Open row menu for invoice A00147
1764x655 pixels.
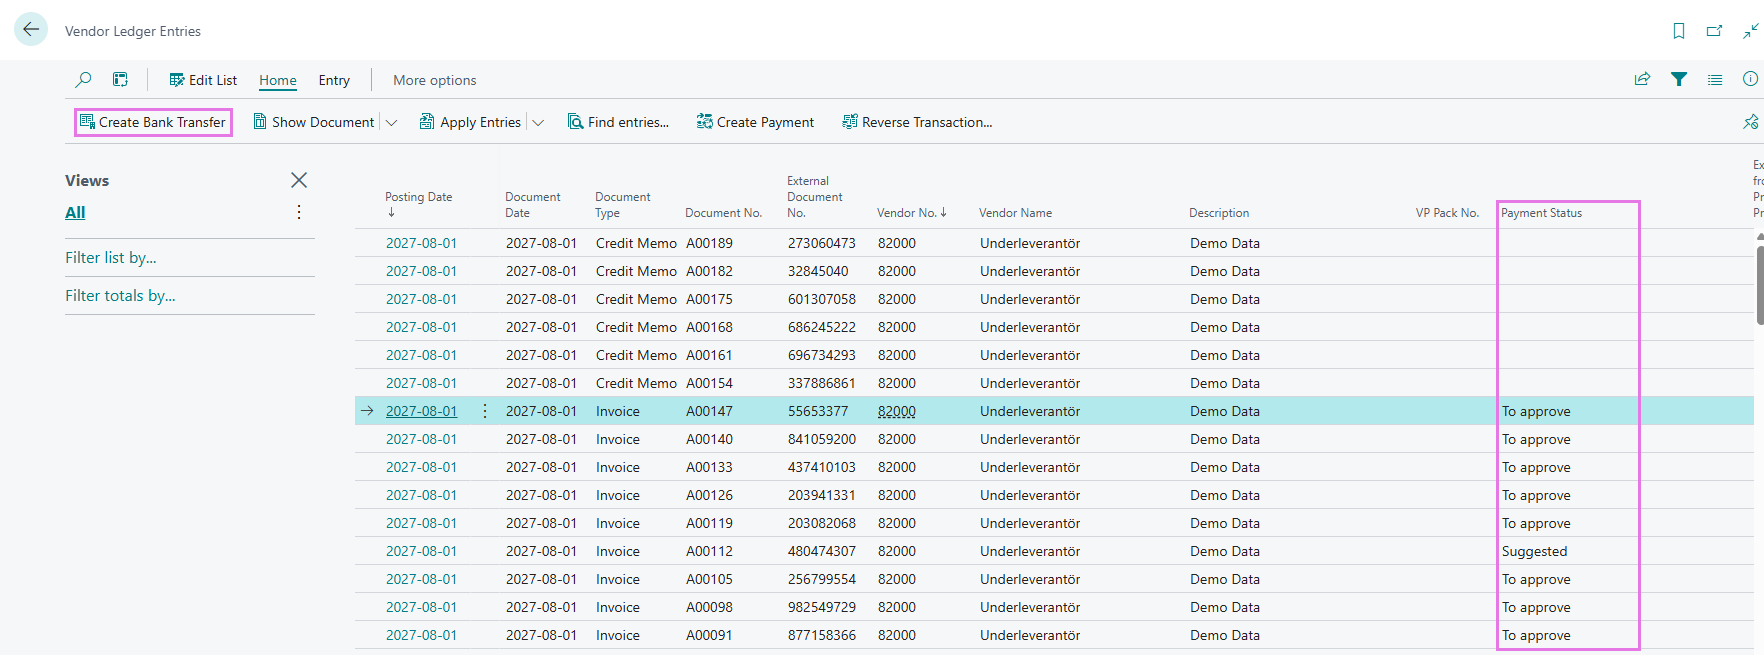tap(485, 411)
